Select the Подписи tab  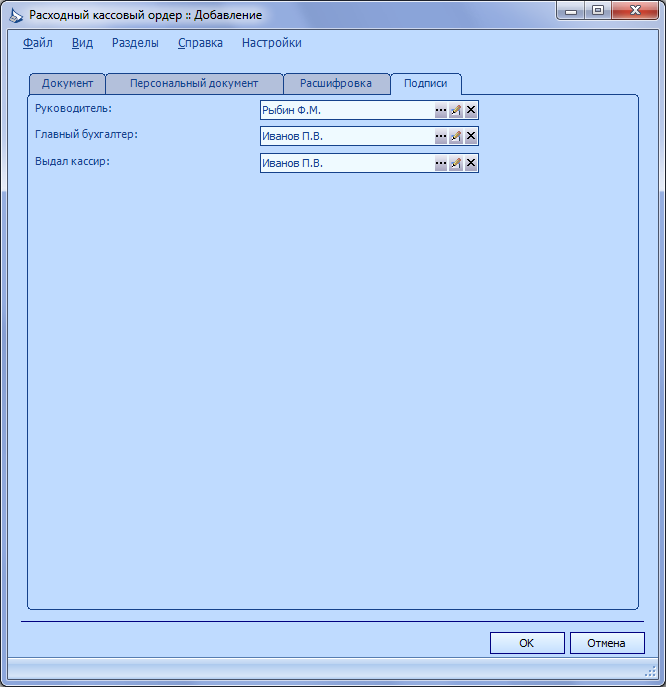tap(425, 84)
